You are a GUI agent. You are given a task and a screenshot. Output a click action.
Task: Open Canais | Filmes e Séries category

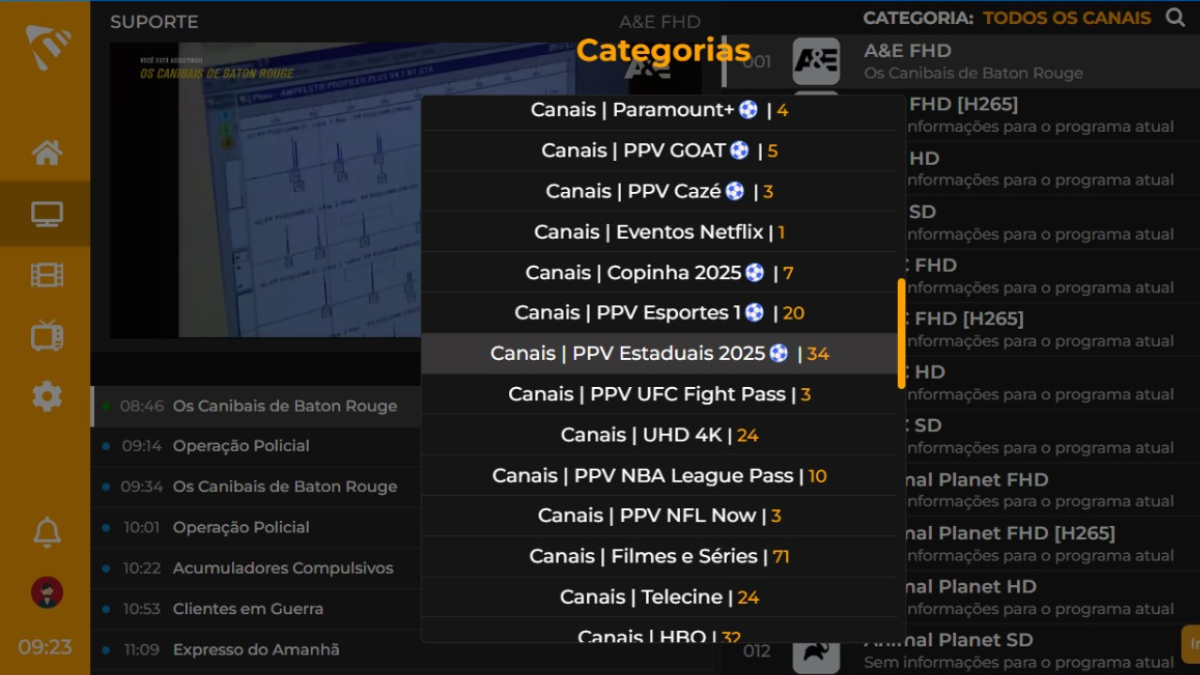(660, 556)
